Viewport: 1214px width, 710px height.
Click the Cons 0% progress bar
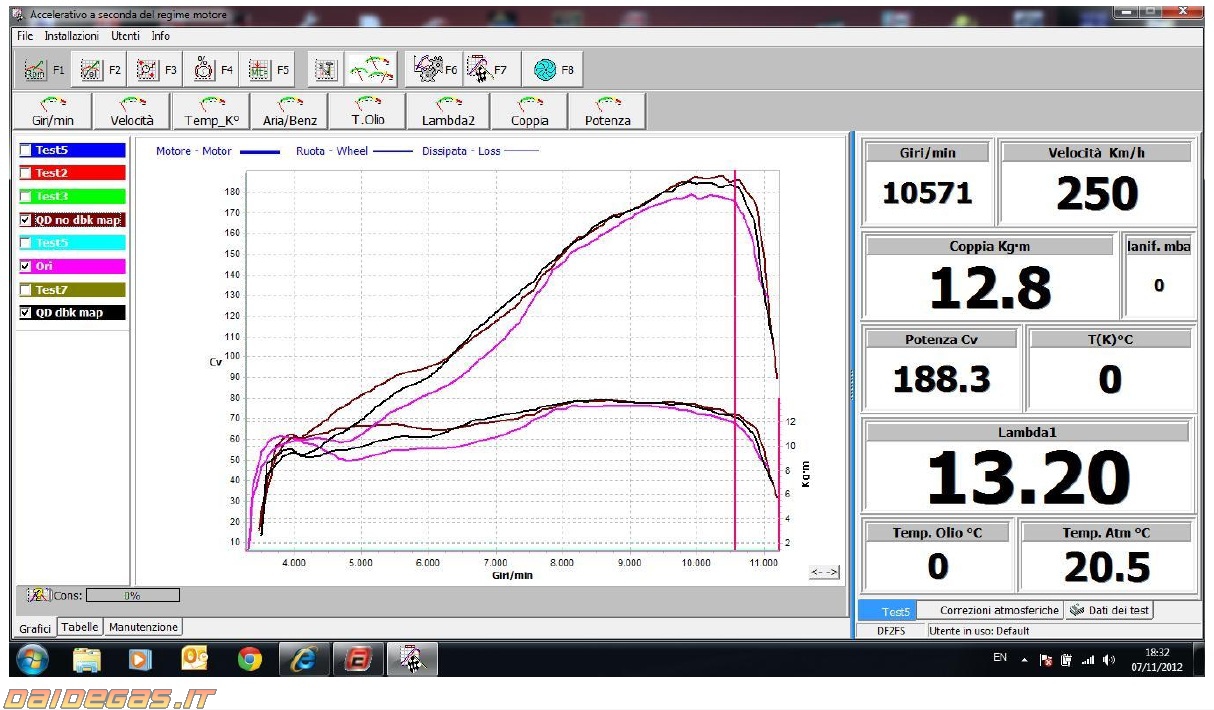[132, 595]
